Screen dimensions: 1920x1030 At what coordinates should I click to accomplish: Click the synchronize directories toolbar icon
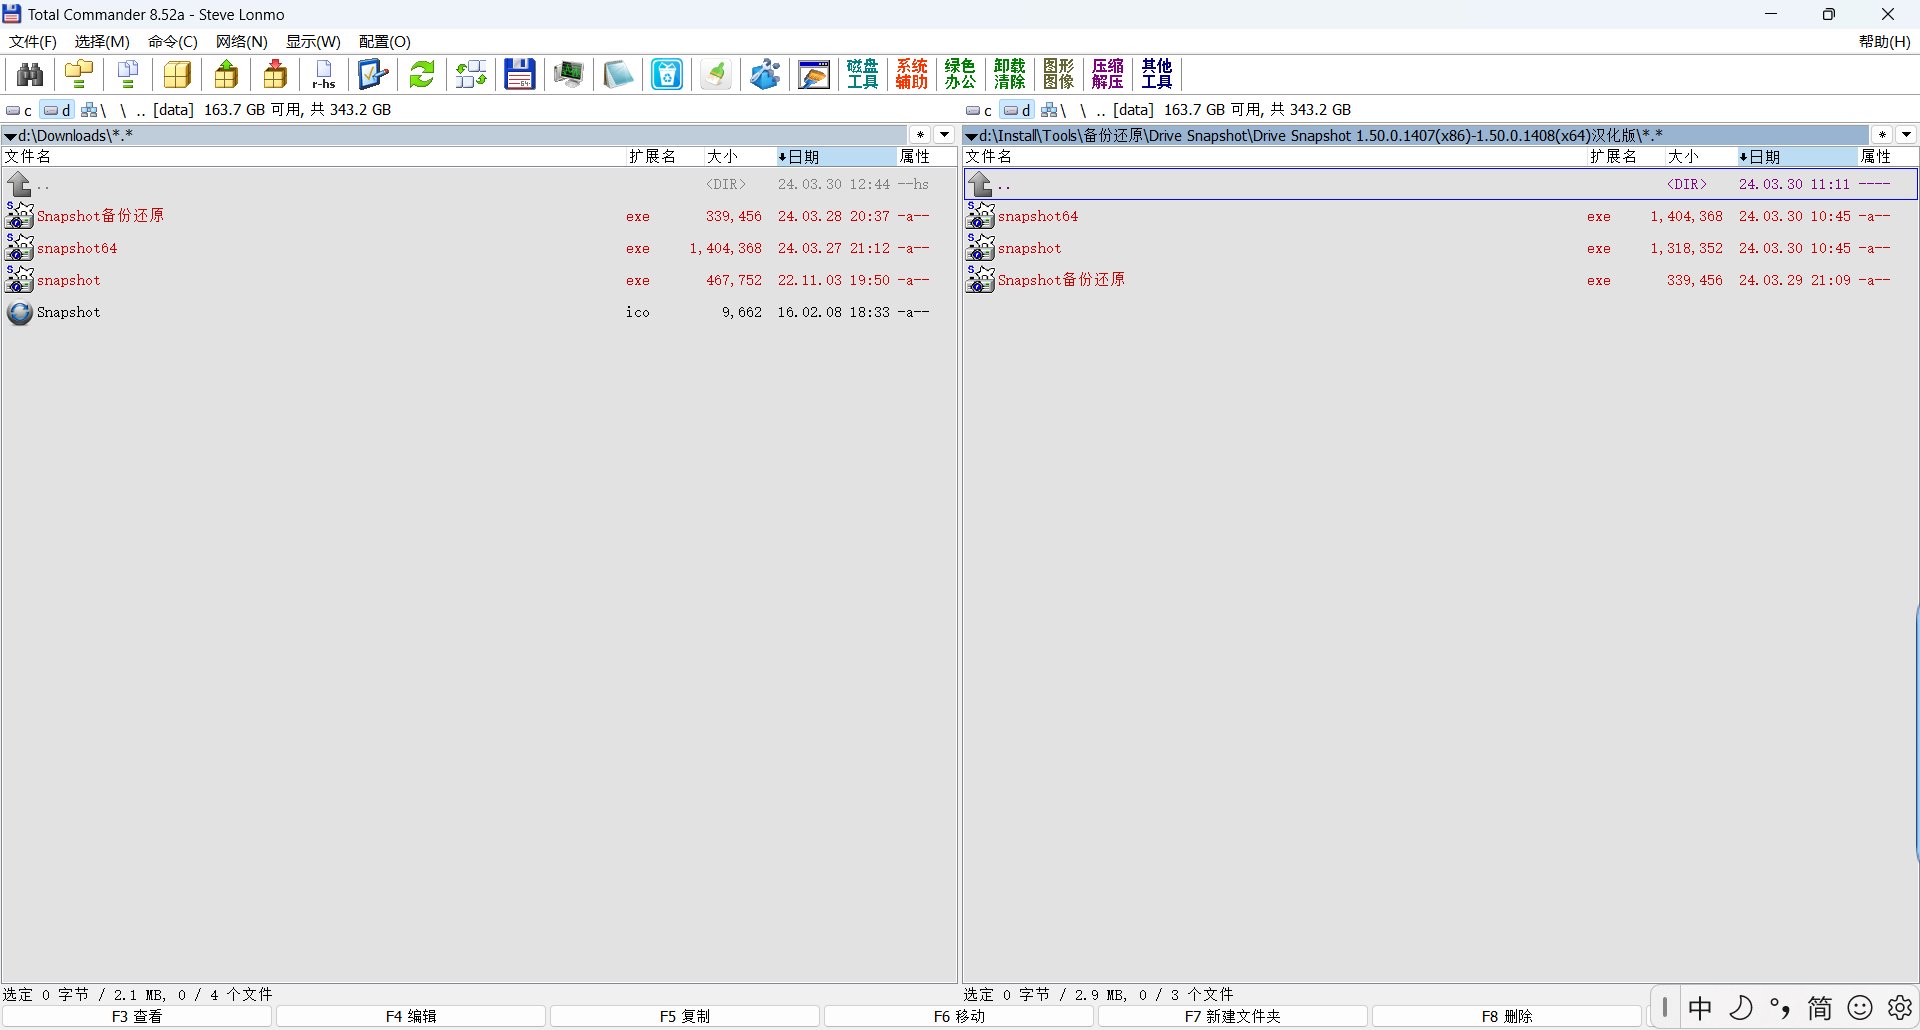click(x=471, y=75)
